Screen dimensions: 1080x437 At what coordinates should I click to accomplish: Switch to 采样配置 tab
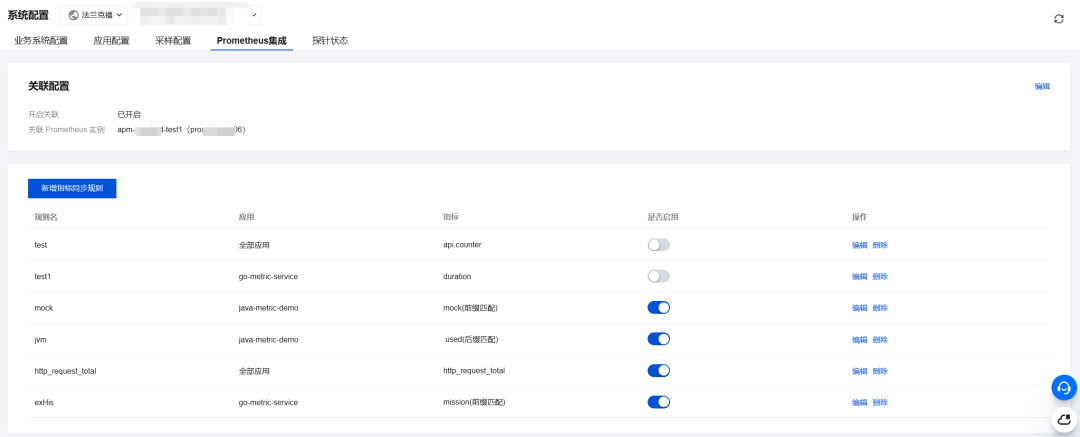pyautogui.click(x=173, y=41)
